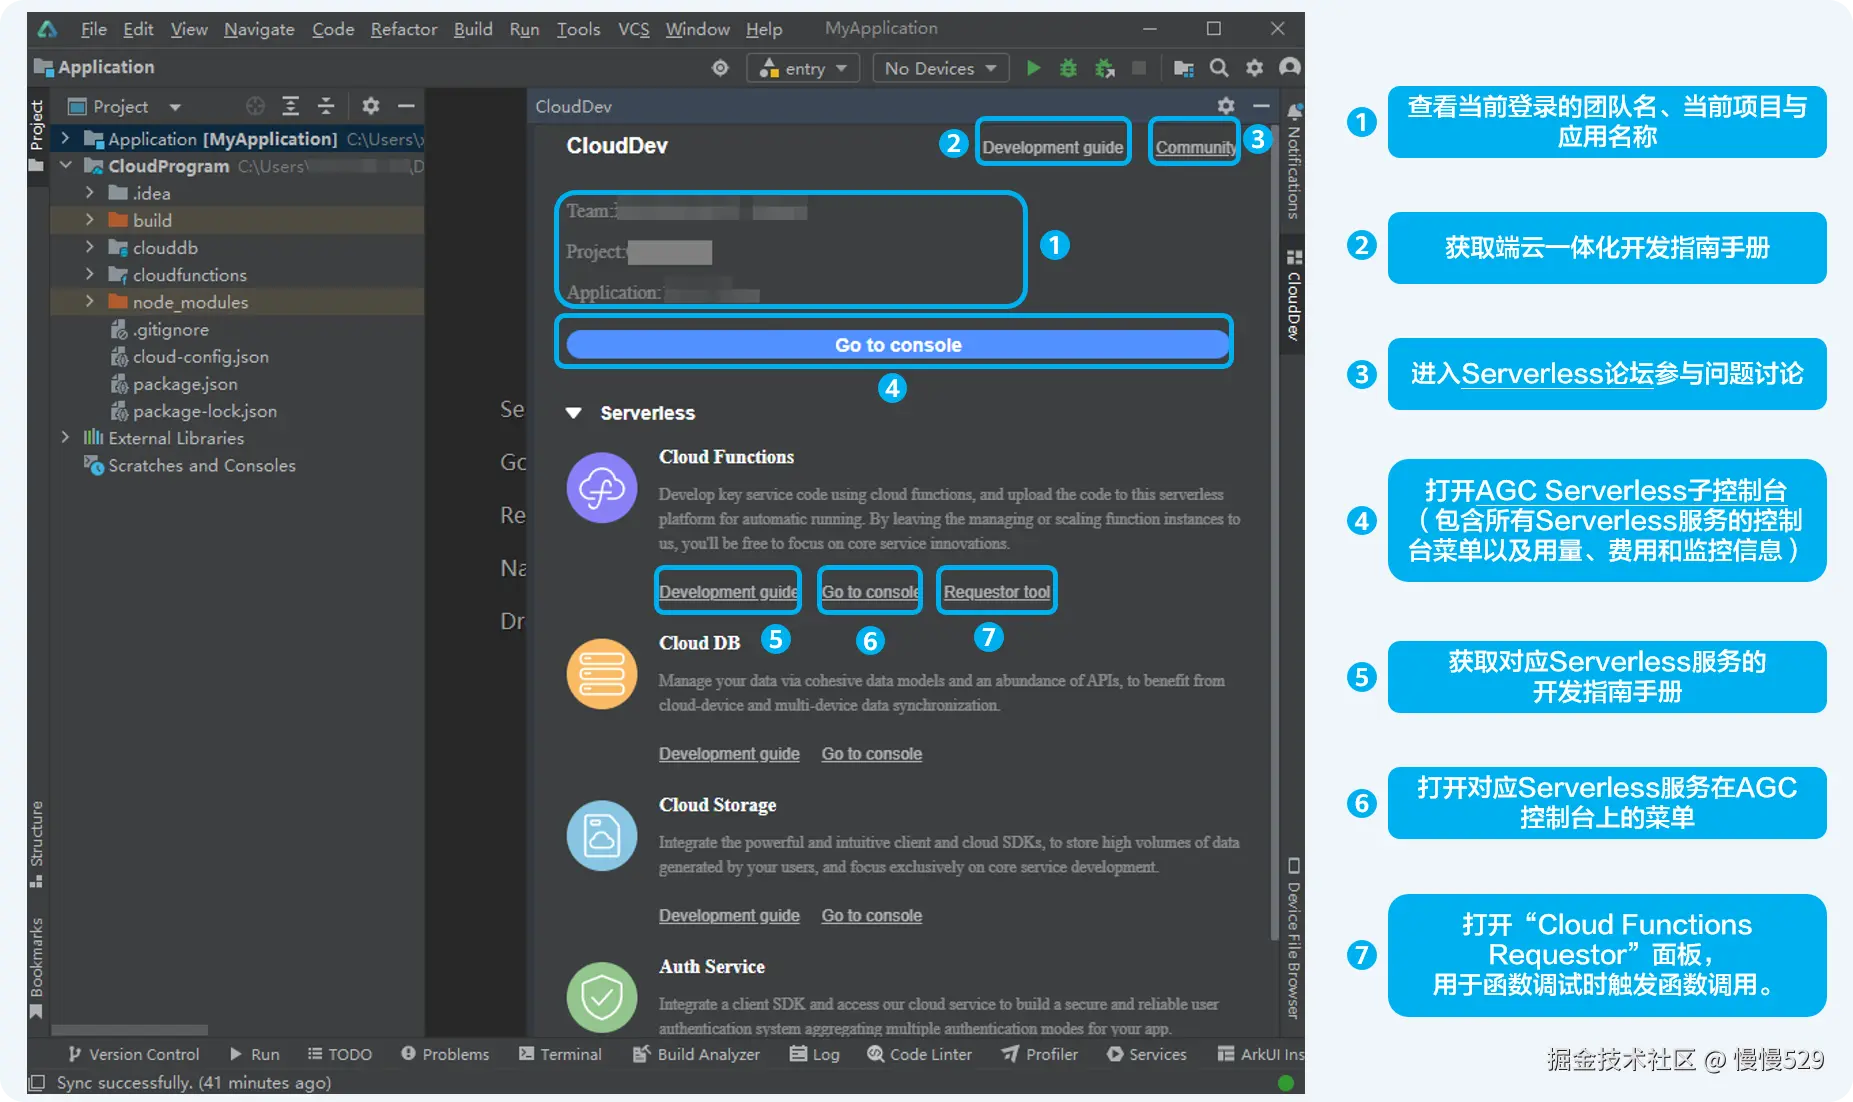Click the Cloud Functions purple icon
Viewport: 1853px width, 1102px height.
point(602,488)
